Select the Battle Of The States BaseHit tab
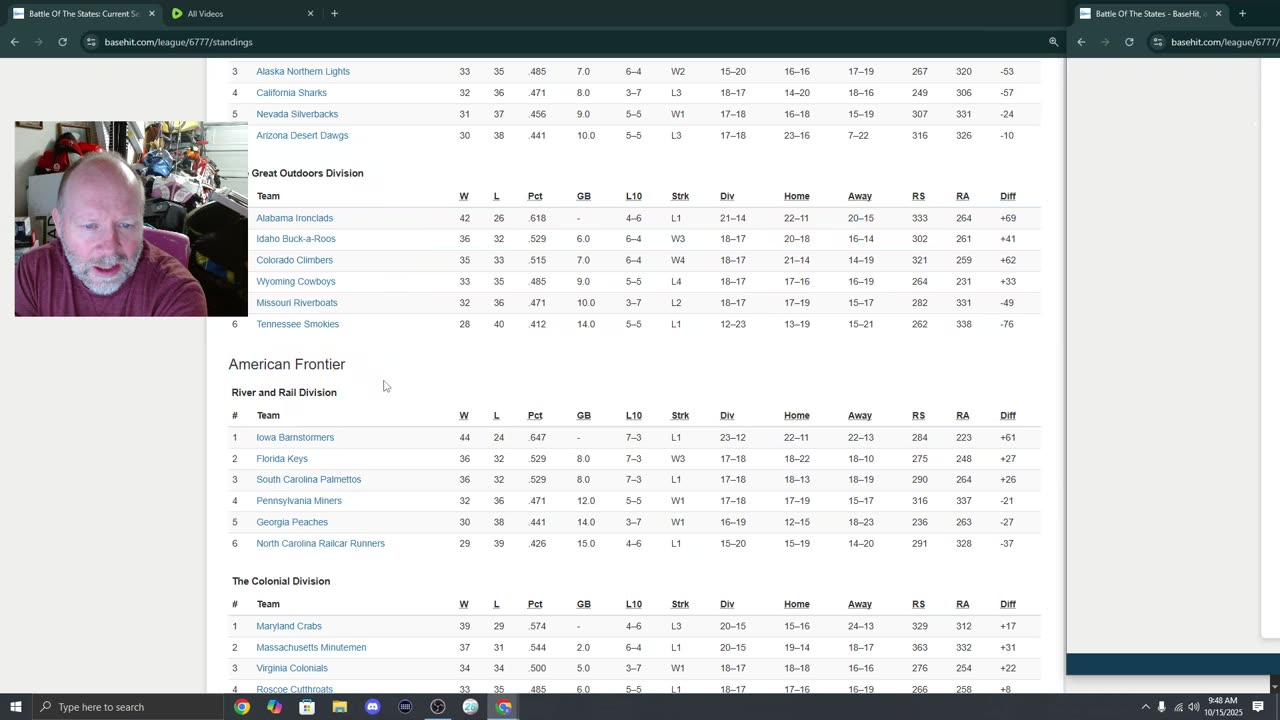This screenshot has height=720, width=1280. click(x=1146, y=14)
